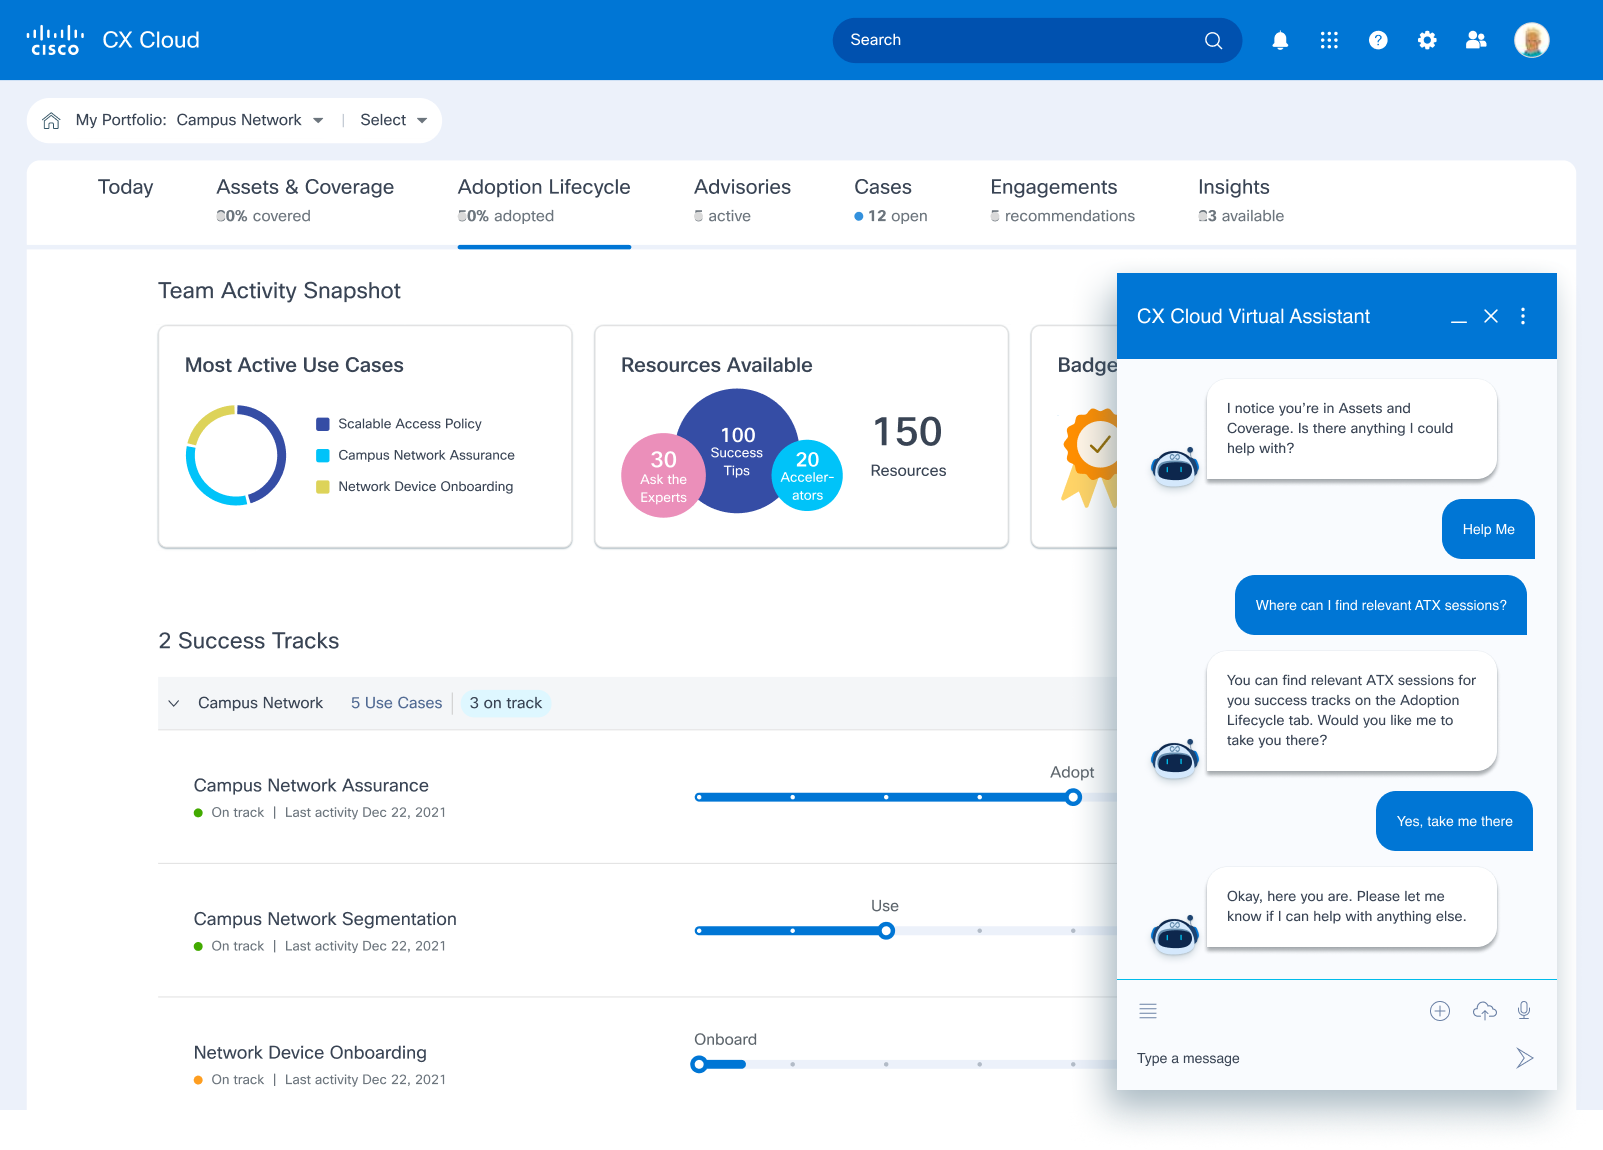1603x1150 pixels.
Task: Click the 2 Success Tracks heading
Action: 249,641
